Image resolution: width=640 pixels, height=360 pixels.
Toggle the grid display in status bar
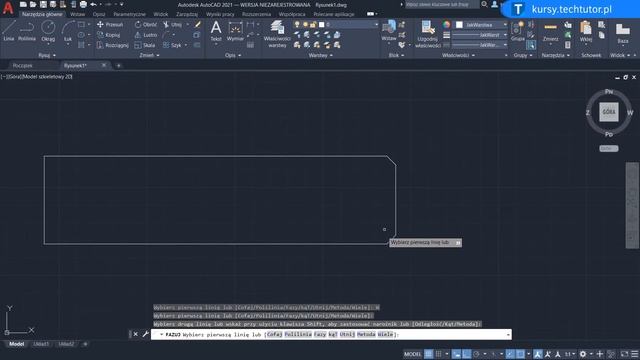pyautogui.click(x=429, y=354)
